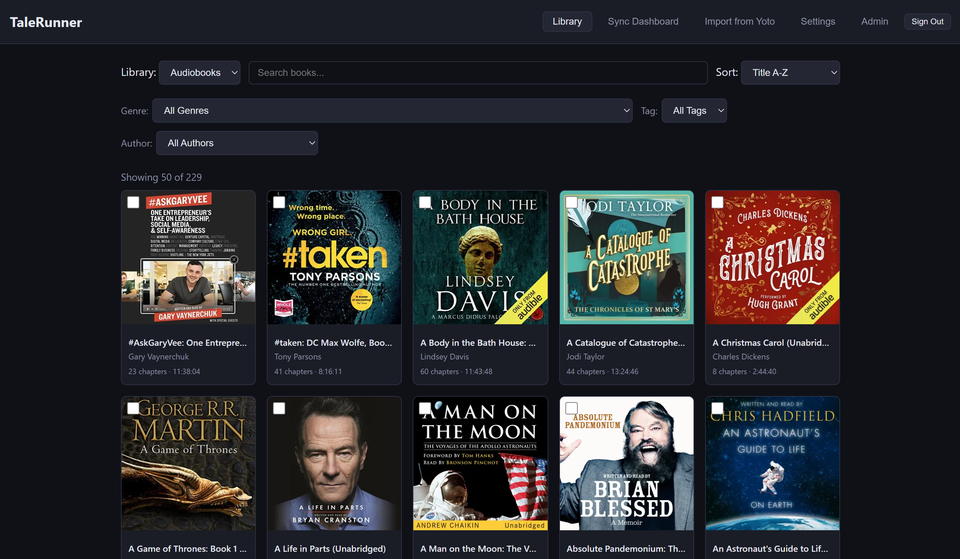
Task: Open the Sort dropdown set to Title A-Z
Action: point(790,72)
